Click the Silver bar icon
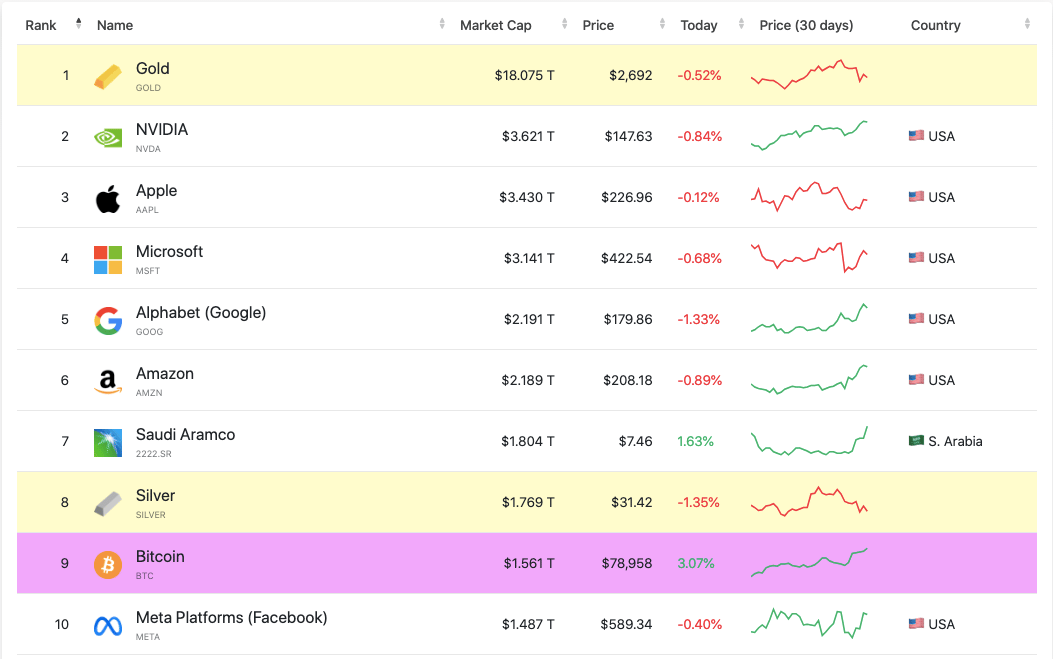 107,504
